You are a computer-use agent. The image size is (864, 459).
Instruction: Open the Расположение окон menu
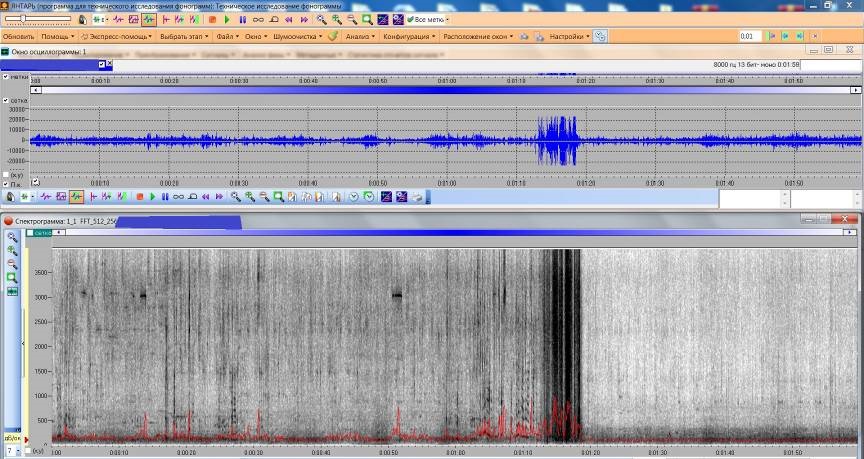click(478, 36)
